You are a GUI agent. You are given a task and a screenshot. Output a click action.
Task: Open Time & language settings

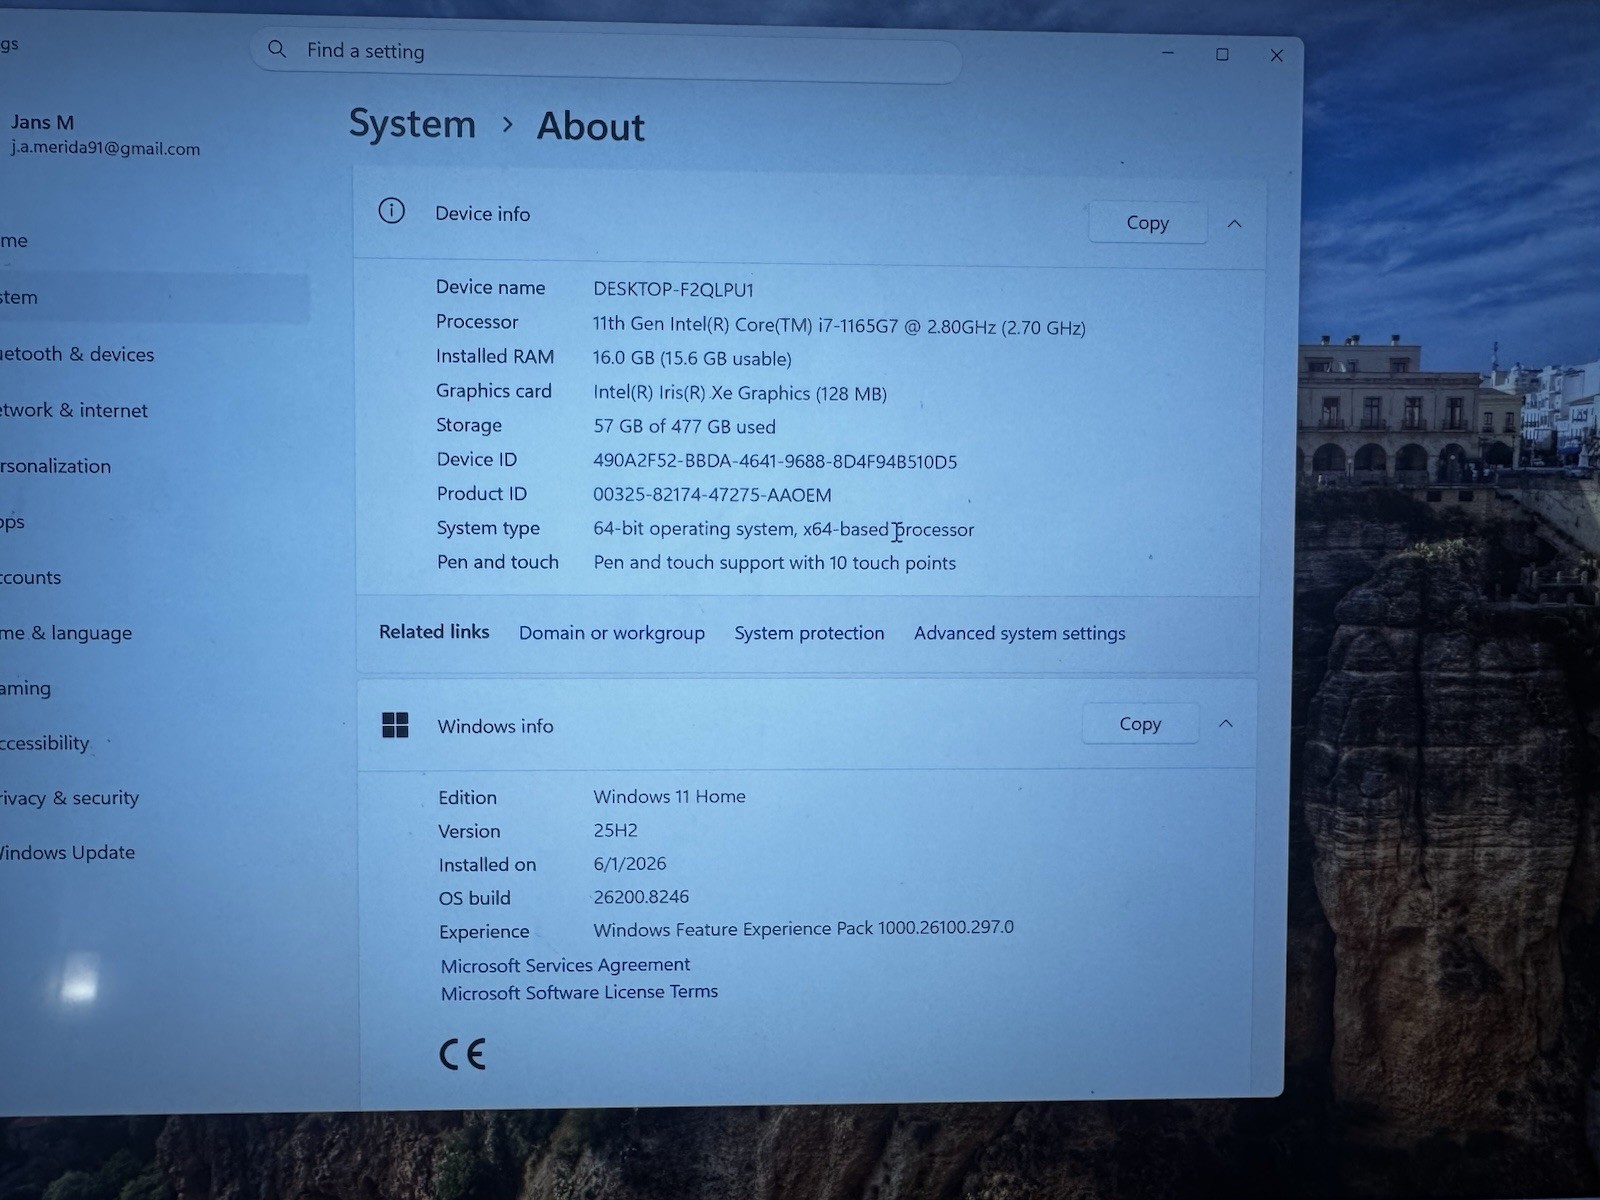pos(66,633)
